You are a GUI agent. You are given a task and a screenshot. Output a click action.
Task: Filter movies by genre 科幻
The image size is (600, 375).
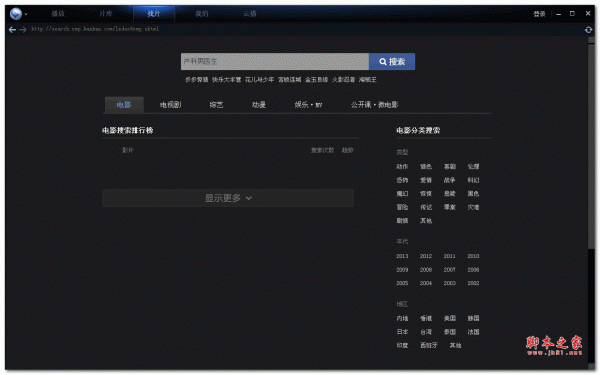click(x=473, y=180)
